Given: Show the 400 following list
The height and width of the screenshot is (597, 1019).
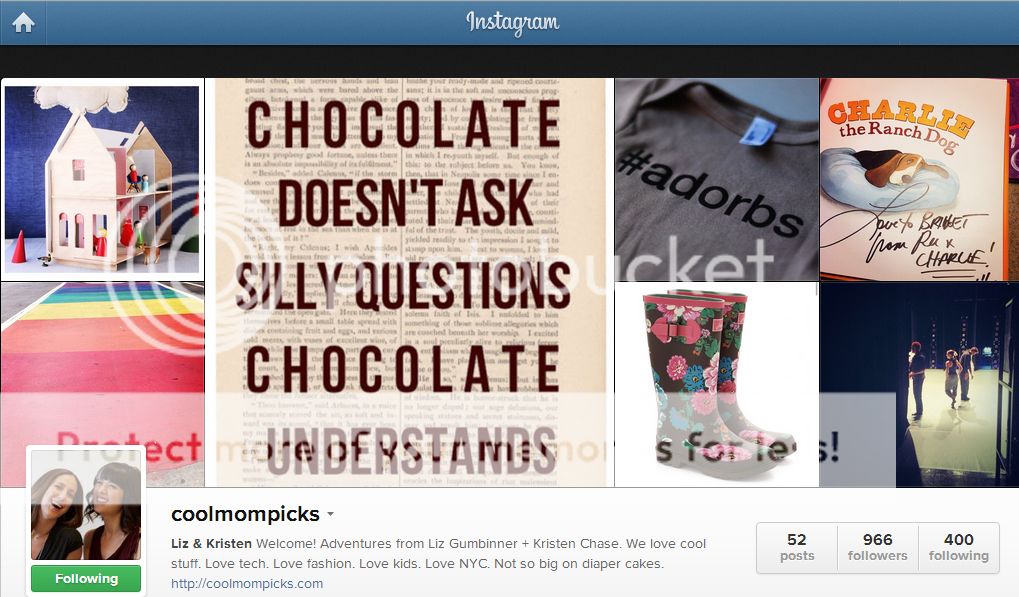Looking at the screenshot, I should coord(959,548).
